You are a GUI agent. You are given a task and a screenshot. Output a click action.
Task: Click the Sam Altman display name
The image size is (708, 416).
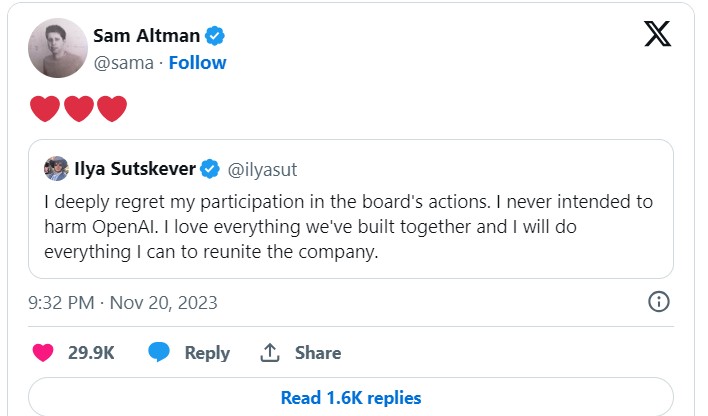tap(146, 36)
